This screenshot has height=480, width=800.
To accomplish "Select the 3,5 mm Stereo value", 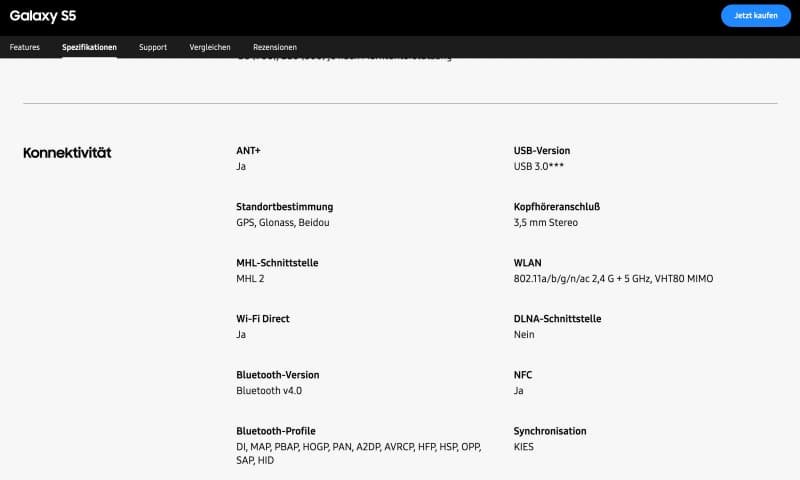I will tap(545, 222).
